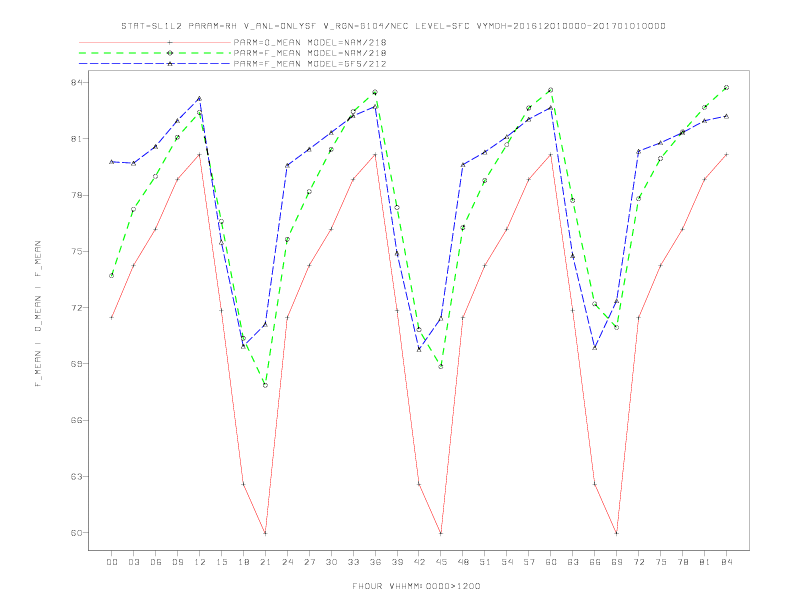Click the vertical F_MEAN | O_MEAN axis title
Screen dimensions: 792x612
click(x=38, y=314)
